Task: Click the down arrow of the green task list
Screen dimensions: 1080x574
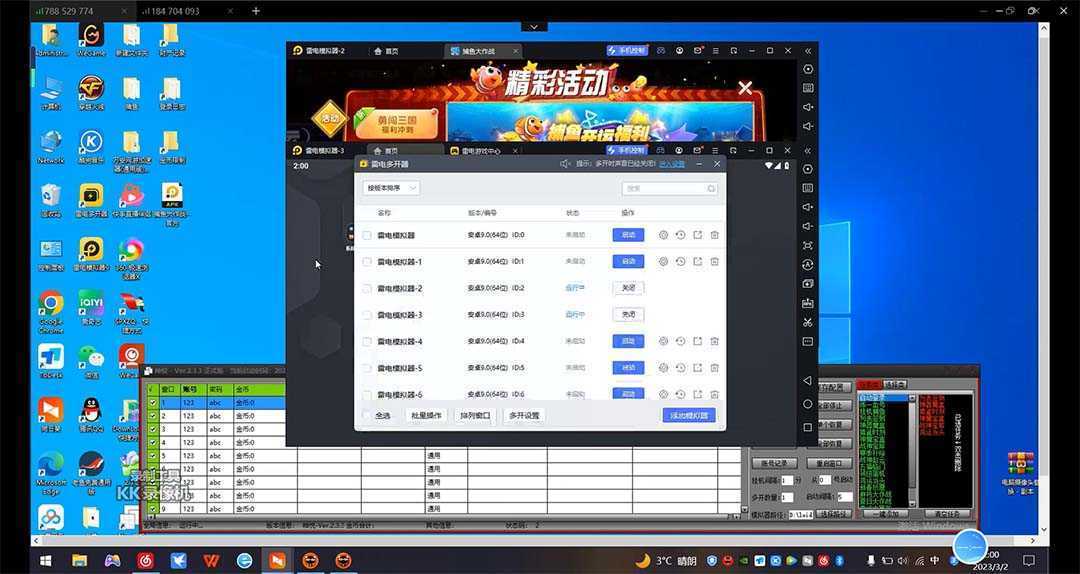Action: coord(911,502)
